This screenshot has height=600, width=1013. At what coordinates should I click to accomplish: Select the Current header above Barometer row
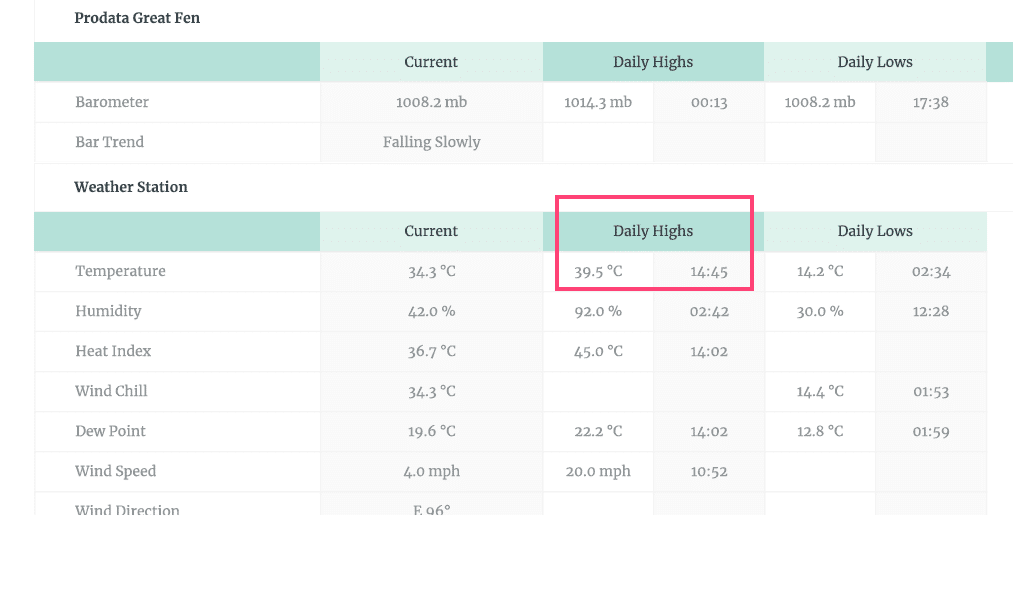tap(431, 62)
